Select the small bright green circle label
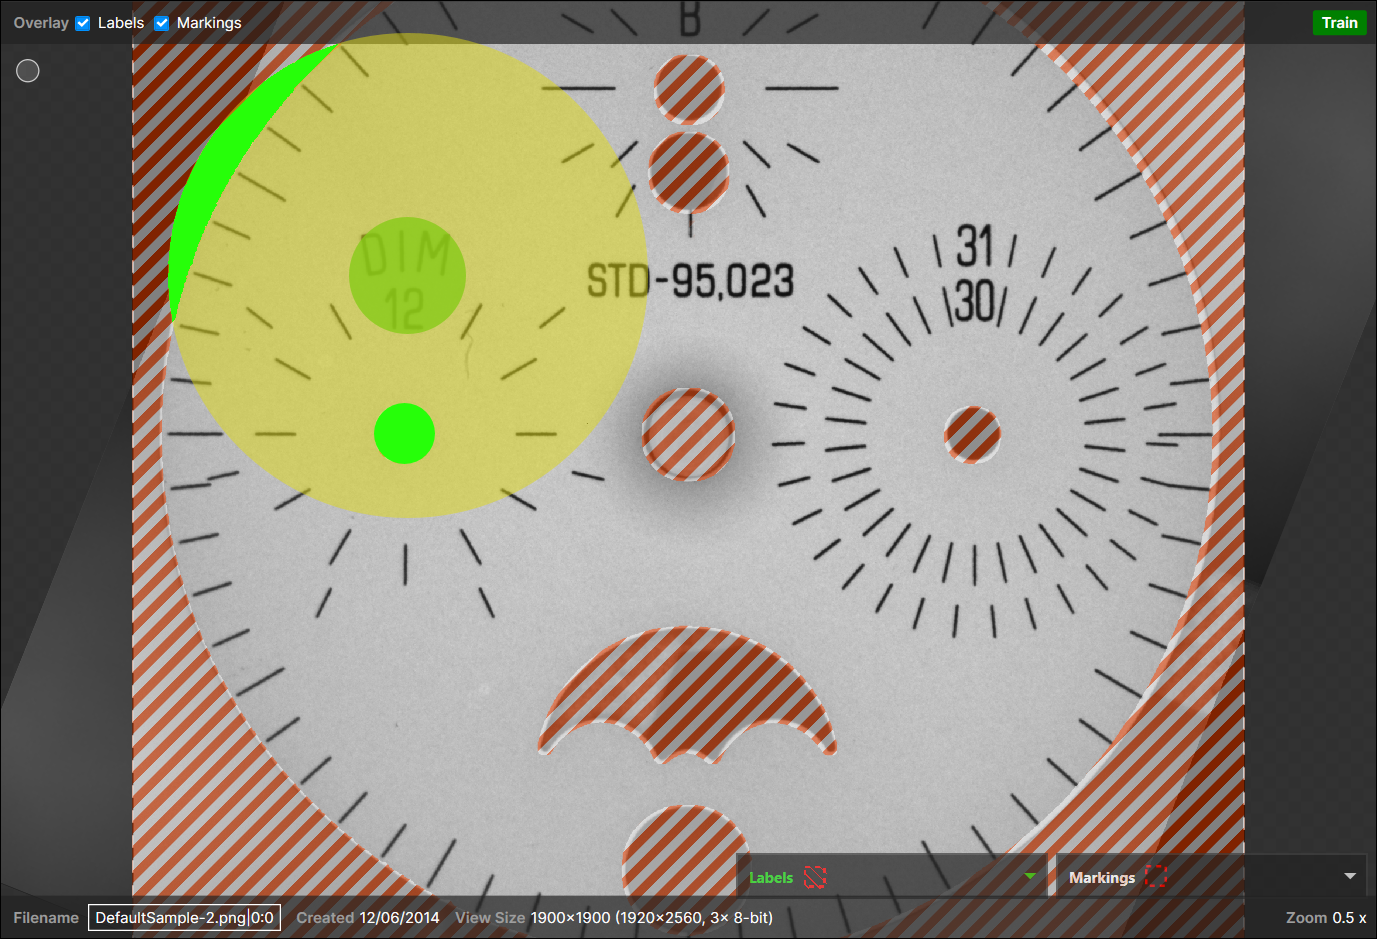 404,434
